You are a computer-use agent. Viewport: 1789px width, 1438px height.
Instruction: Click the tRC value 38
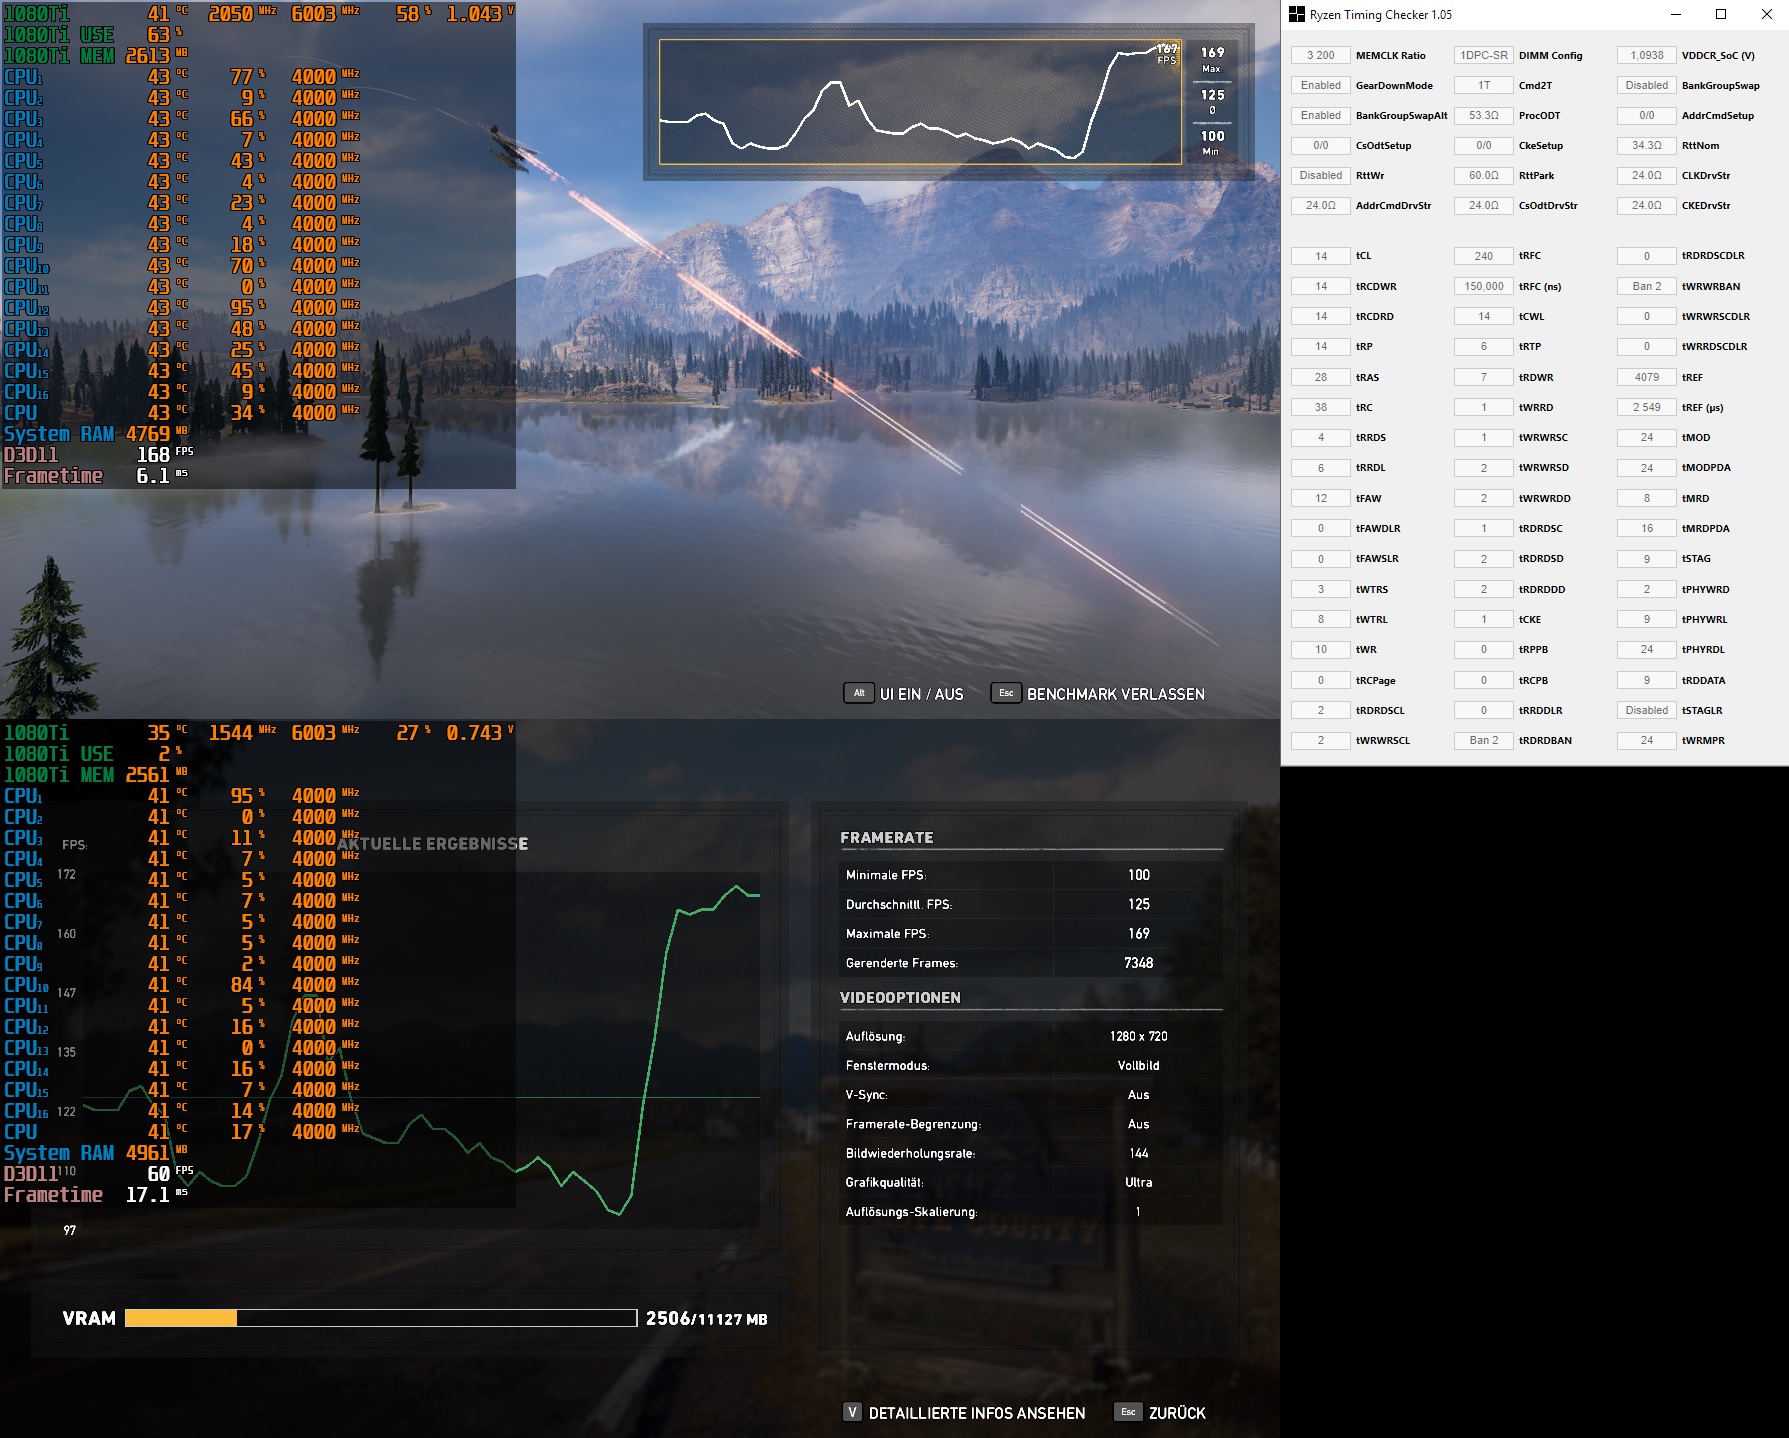pyautogui.click(x=1321, y=407)
